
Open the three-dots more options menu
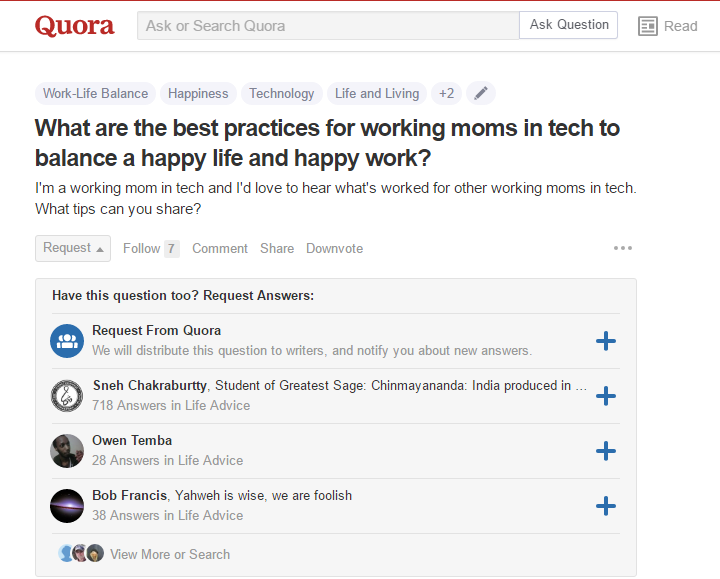(x=623, y=248)
